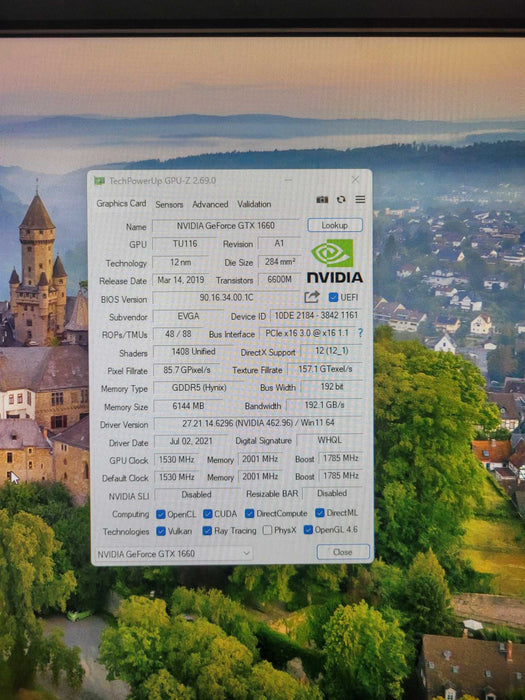The height and width of the screenshot is (700, 525).
Task: Click the Memory Type value GDDR5 (Hynix)
Action: [x=199, y=388]
